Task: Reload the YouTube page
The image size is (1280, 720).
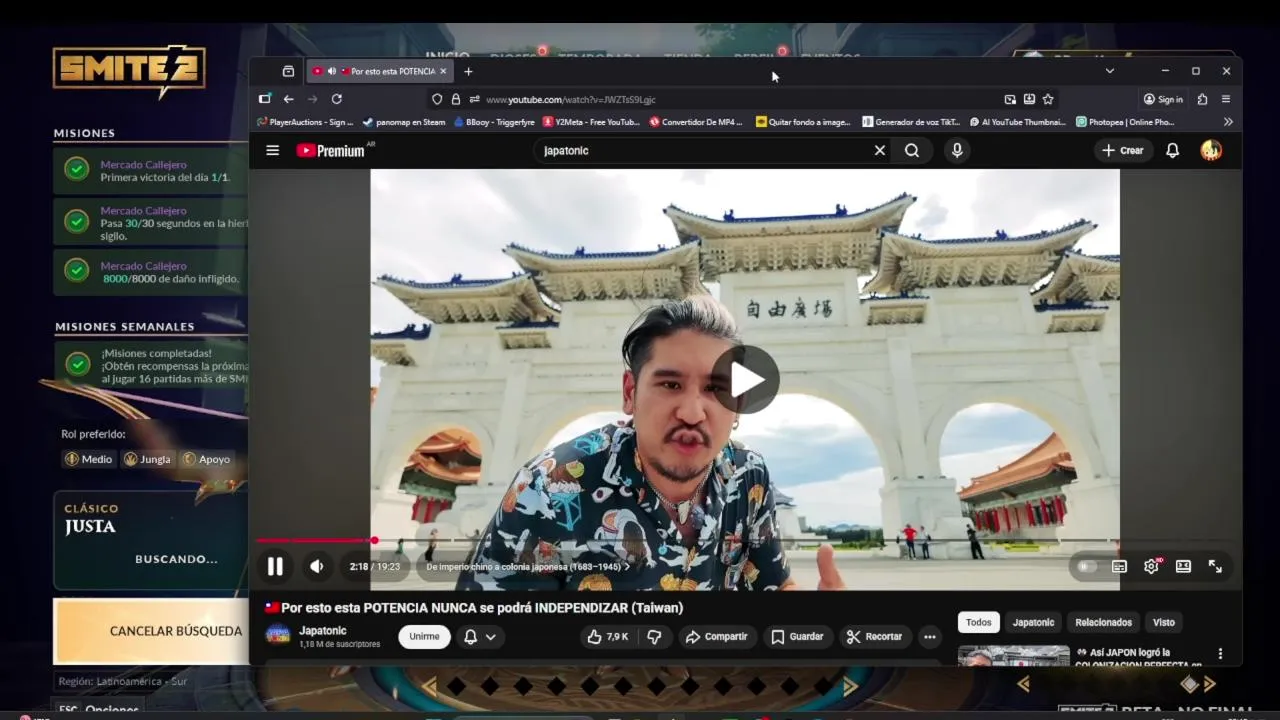Action: pyautogui.click(x=336, y=99)
